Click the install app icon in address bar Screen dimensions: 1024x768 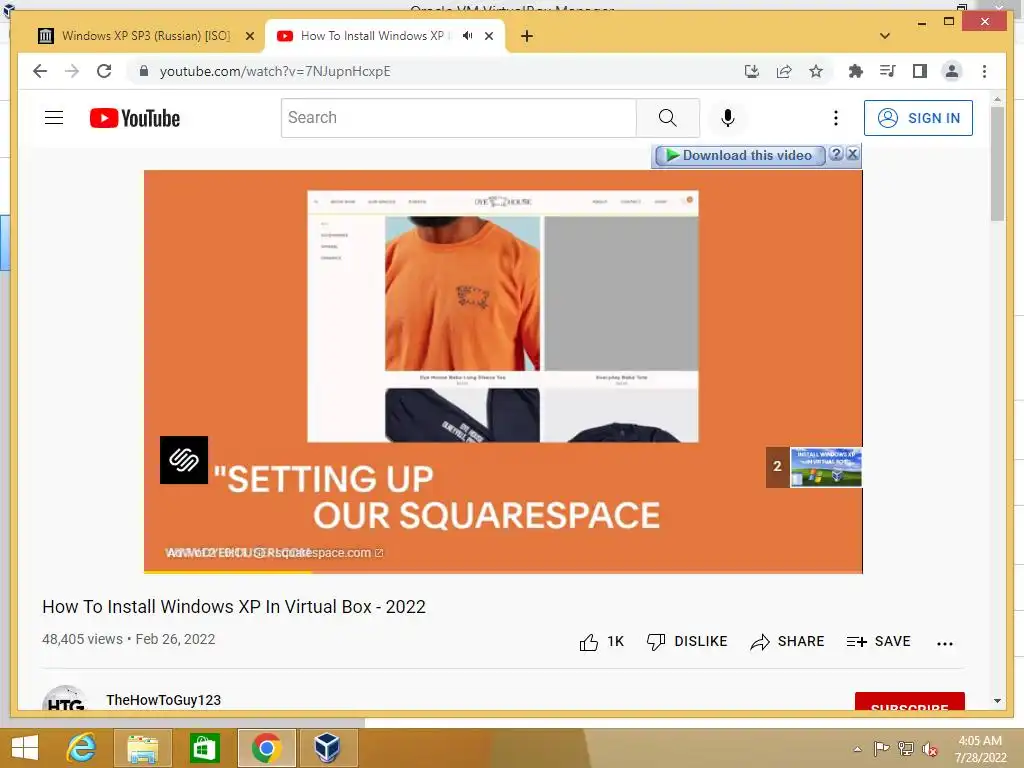pyautogui.click(x=752, y=71)
